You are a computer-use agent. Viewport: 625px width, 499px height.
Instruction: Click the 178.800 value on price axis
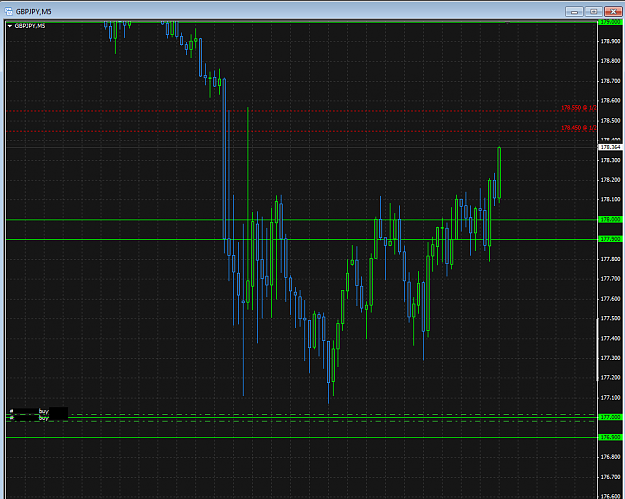(x=610, y=61)
